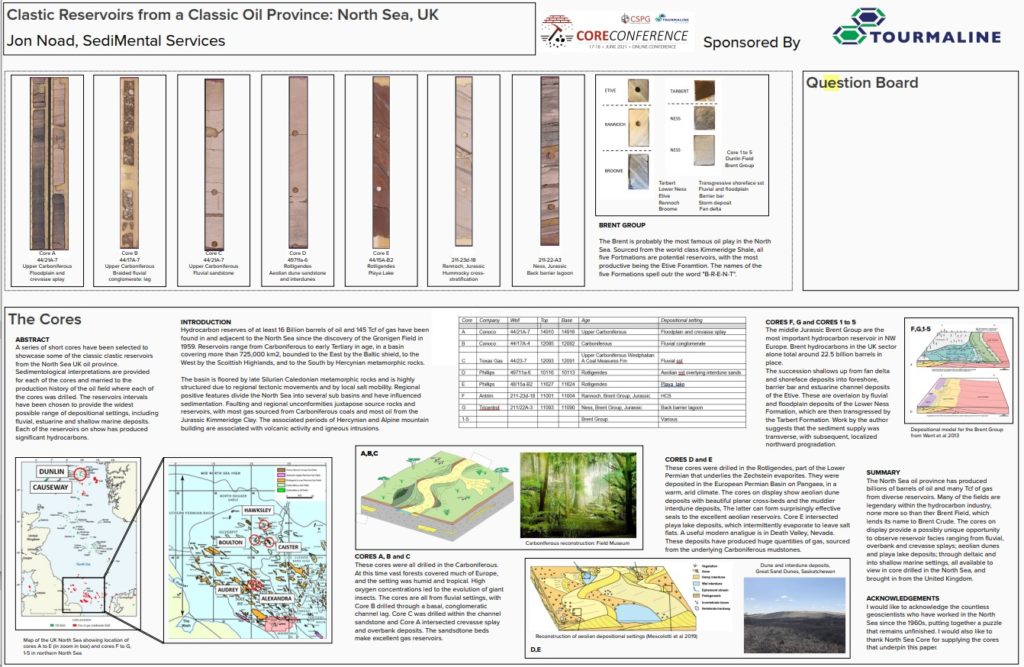Screen dimensions: 1024x667
Task: Click the Etive Formation core chip image
Action: pyautogui.click(x=639, y=90)
